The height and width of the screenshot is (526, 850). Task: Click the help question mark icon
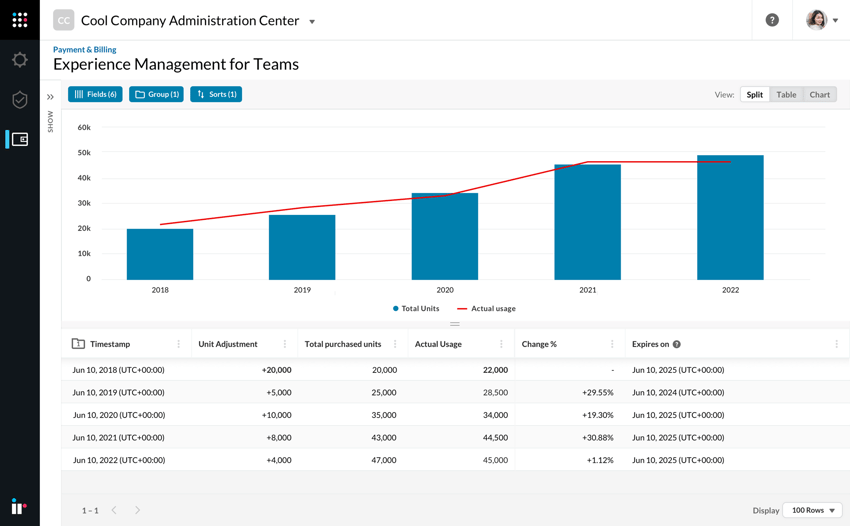coord(772,20)
